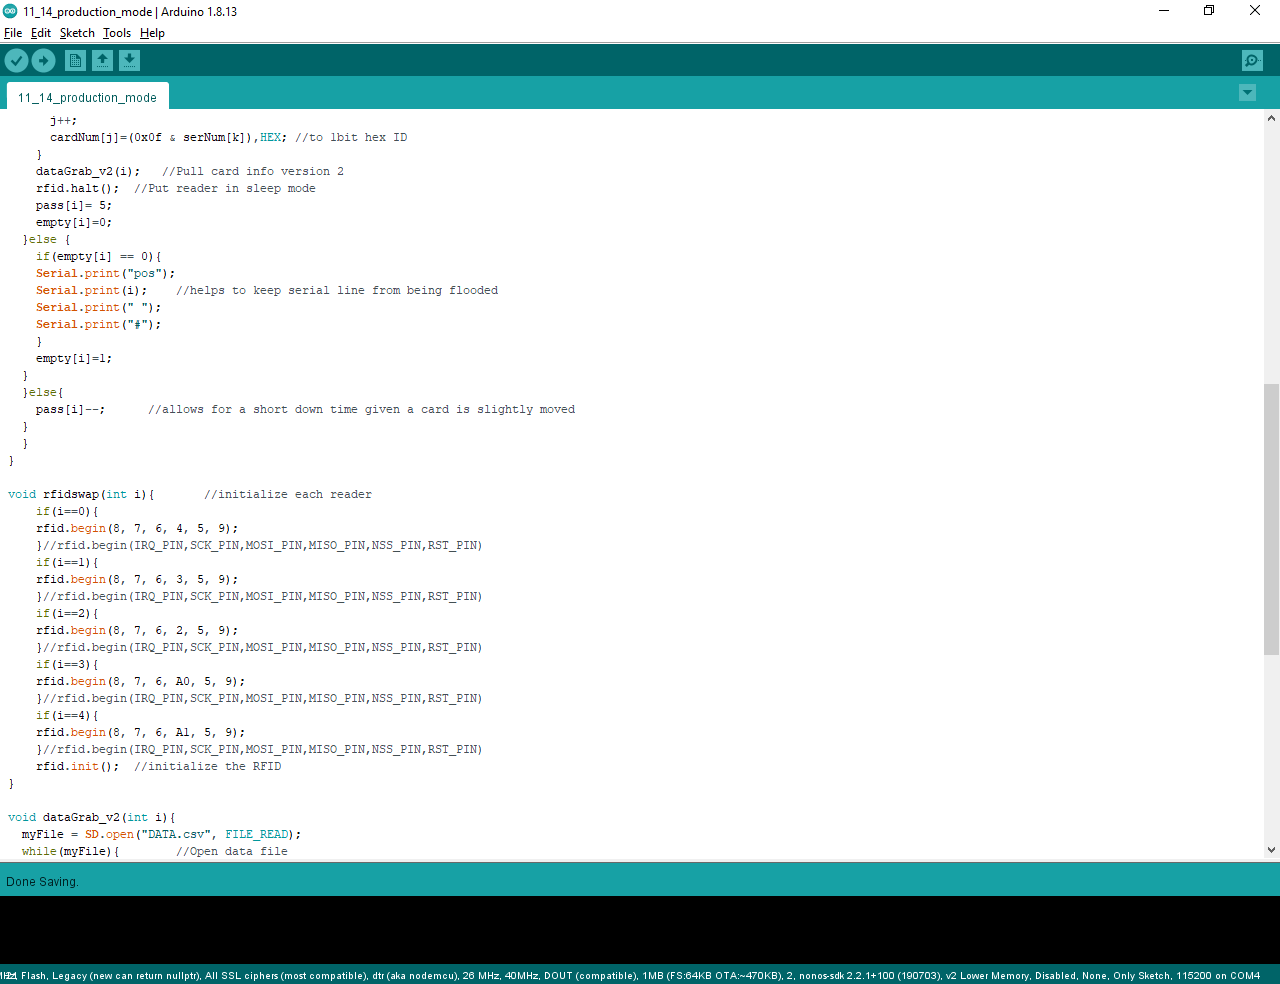The image size is (1280, 984).
Task: Expand the tab options dropdown arrow
Action: click(1247, 93)
